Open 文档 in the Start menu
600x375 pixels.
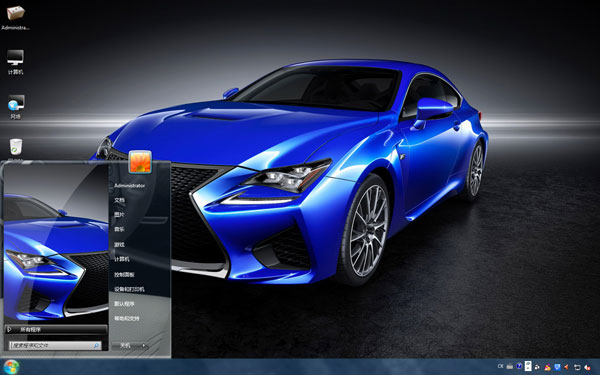click(119, 200)
